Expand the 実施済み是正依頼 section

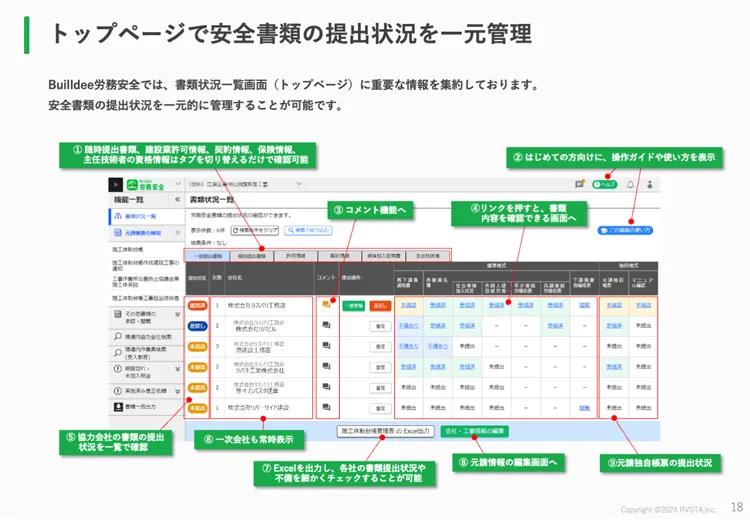point(177,391)
